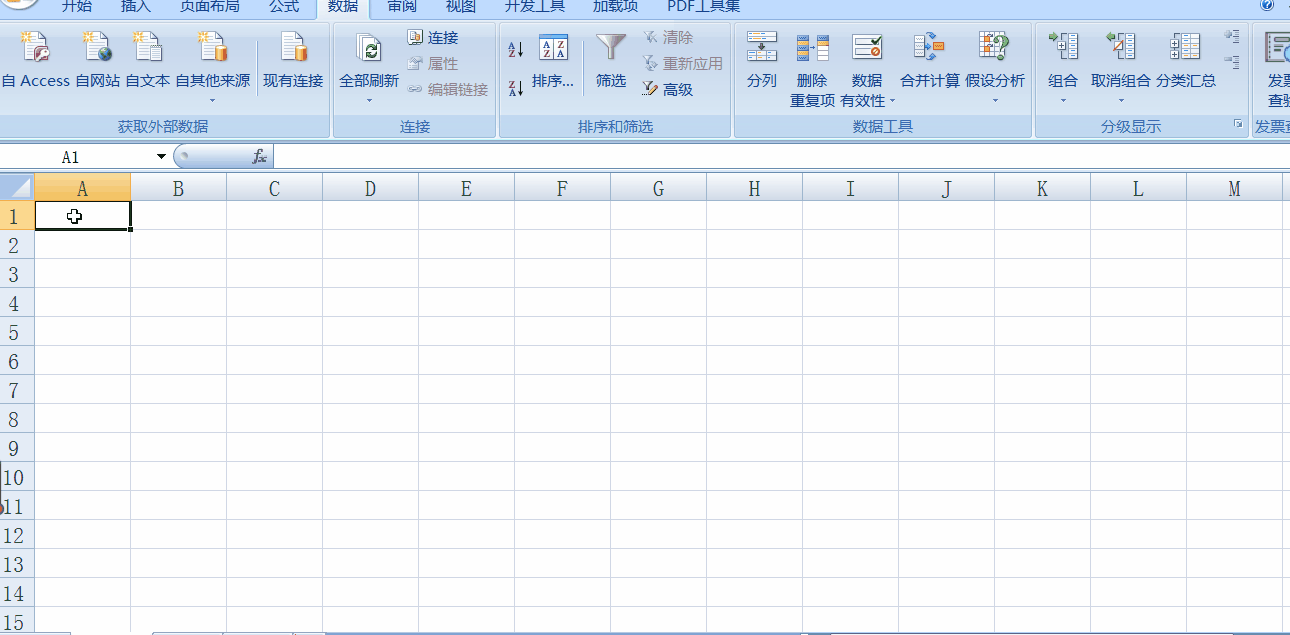
Task: Open 高级 advanced filter
Action: 667,90
